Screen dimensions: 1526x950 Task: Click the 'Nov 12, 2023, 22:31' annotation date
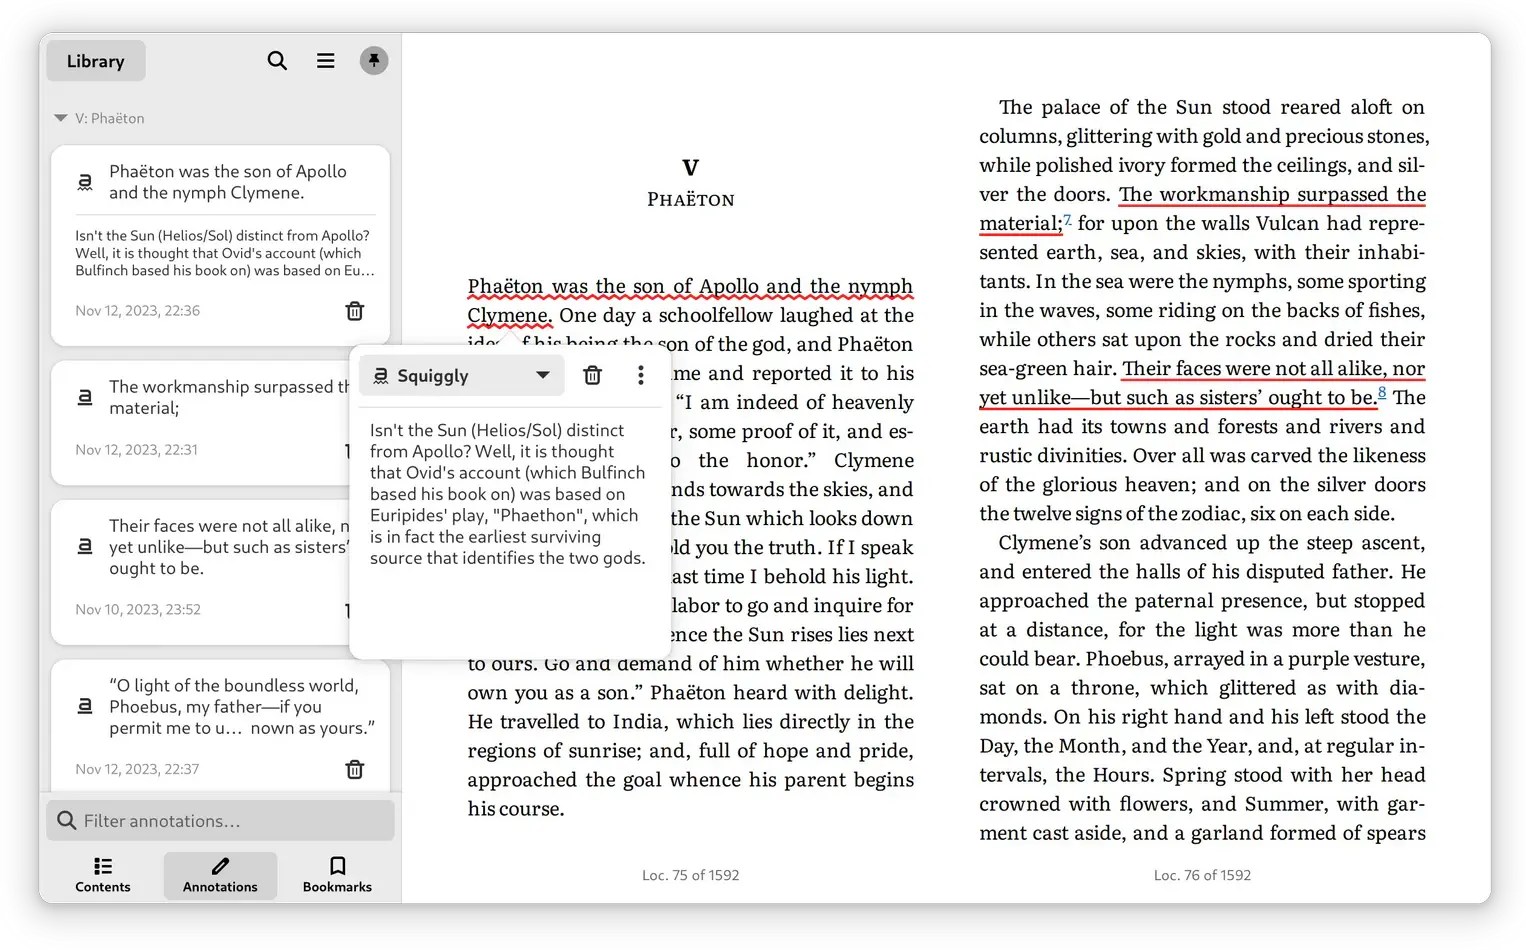pyautogui.click(x=137, y=450)
